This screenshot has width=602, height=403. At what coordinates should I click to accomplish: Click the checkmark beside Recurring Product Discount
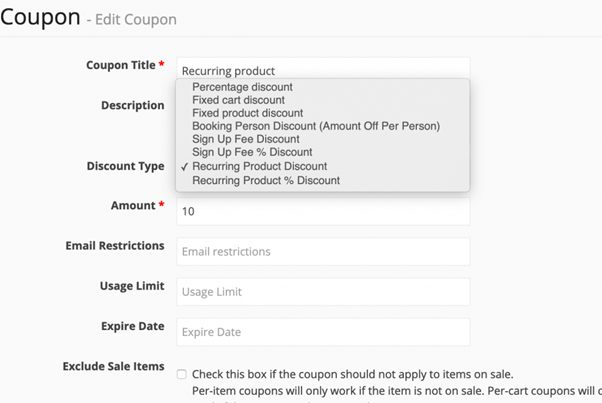tap(185, 166)
